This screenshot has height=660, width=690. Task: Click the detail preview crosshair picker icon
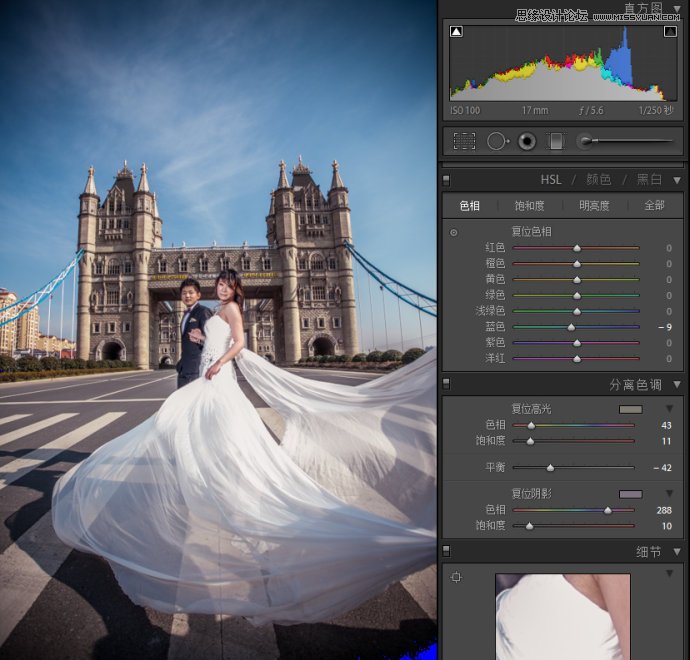click(x=456, y=577)
